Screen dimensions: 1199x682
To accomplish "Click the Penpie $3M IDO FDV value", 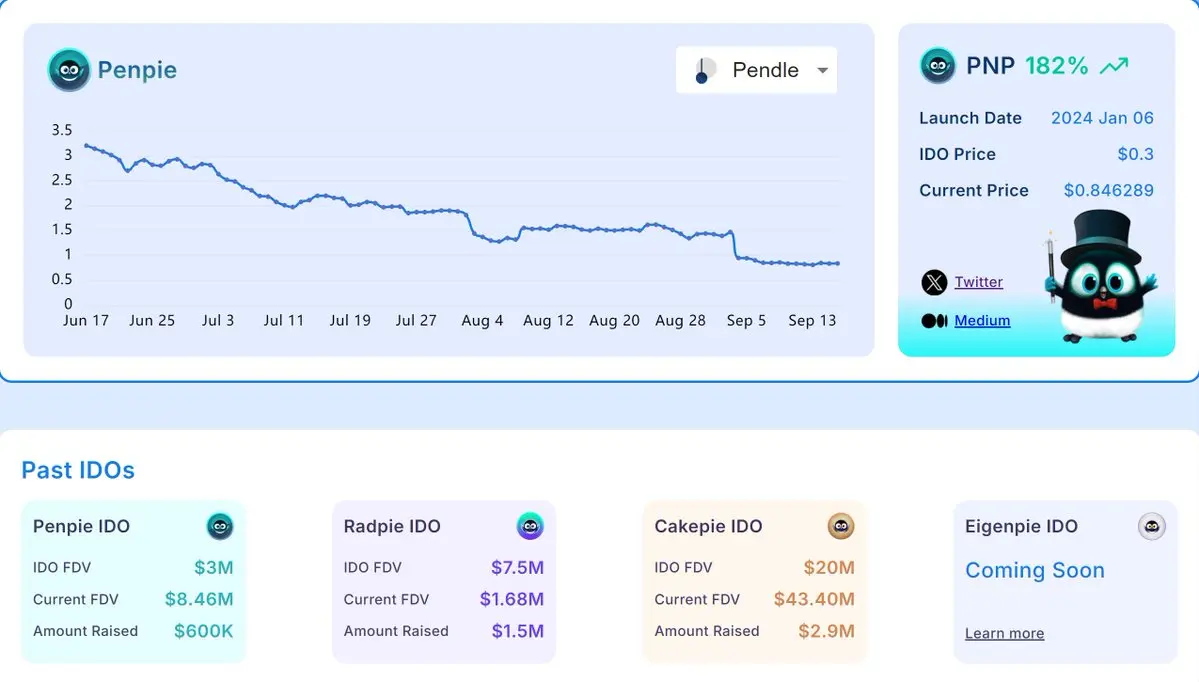I will [x=213, y=568].
